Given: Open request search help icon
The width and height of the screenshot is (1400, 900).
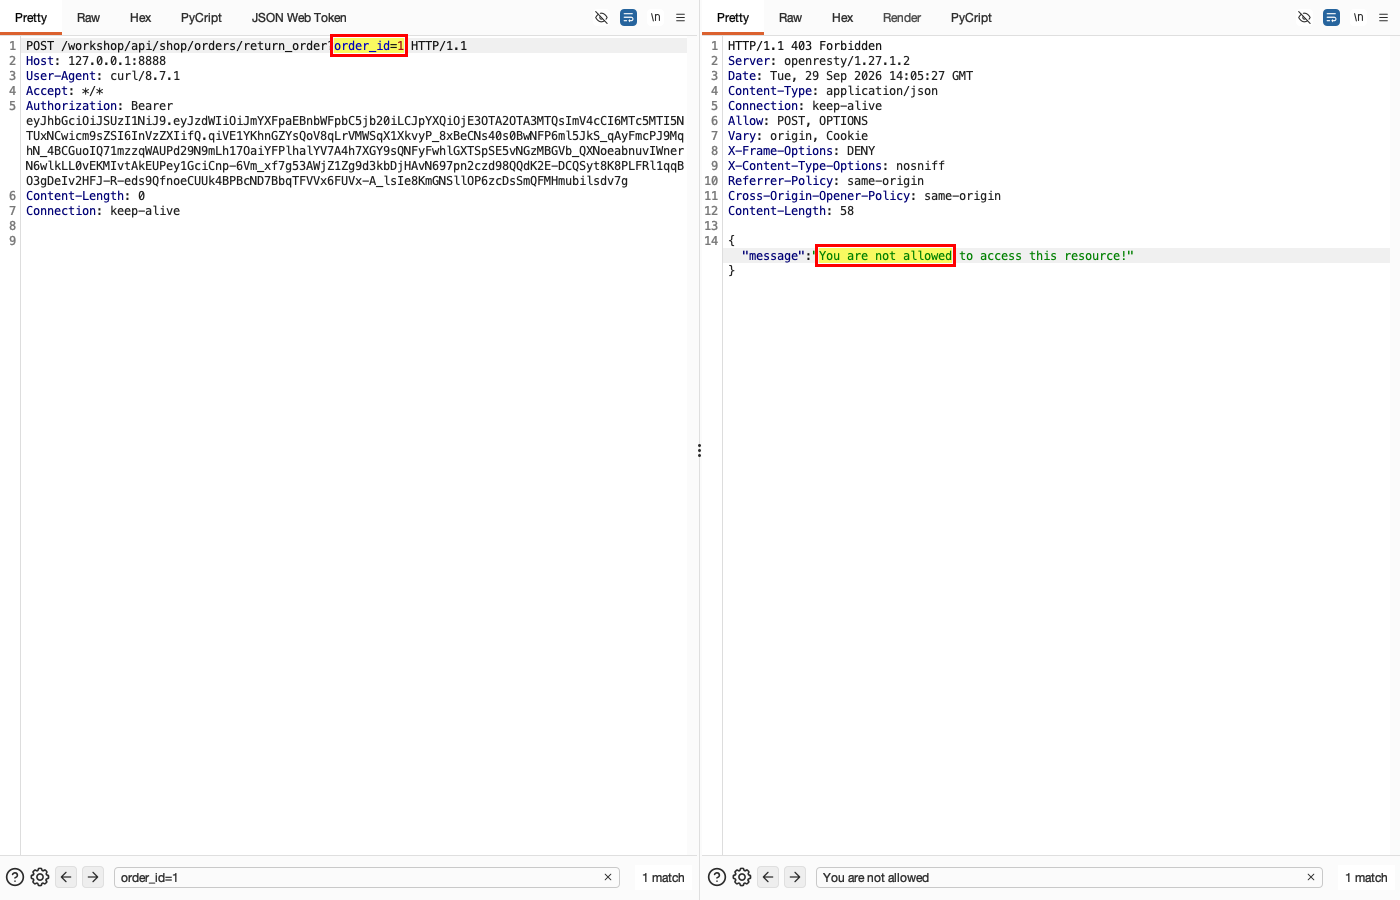Looking at the screenshot, I should pyautogui.click(x=15, y=877).
